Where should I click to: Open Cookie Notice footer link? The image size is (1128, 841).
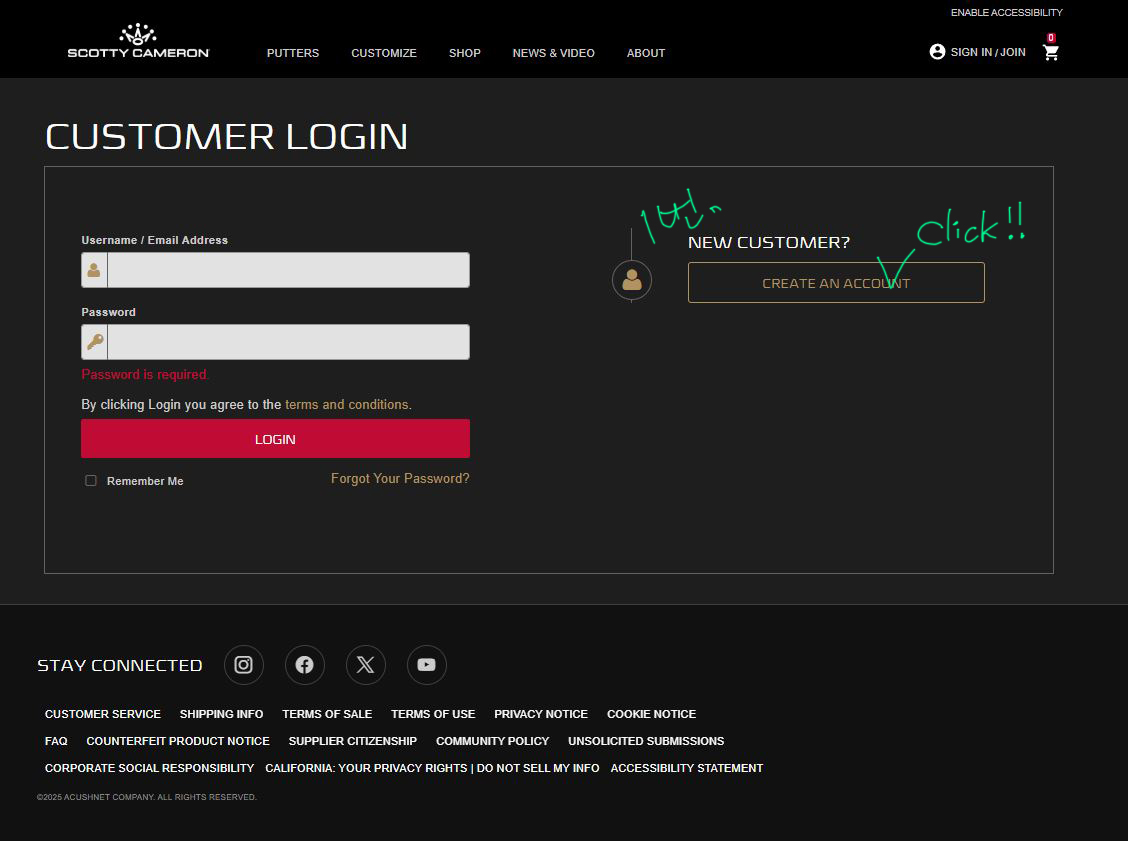pyautogui.click(x=651, y=714)
